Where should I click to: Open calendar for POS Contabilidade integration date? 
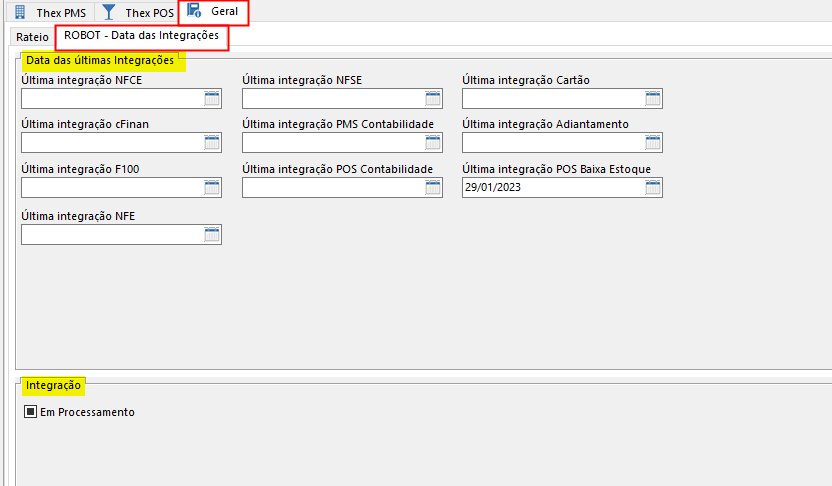point(433,188)
